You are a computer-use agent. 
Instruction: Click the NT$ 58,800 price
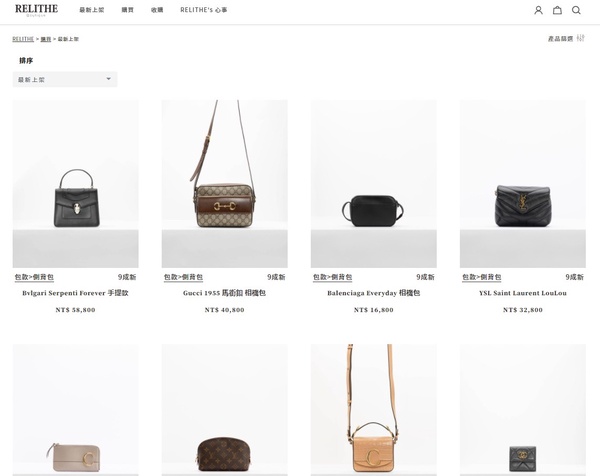tap(75, 310)
